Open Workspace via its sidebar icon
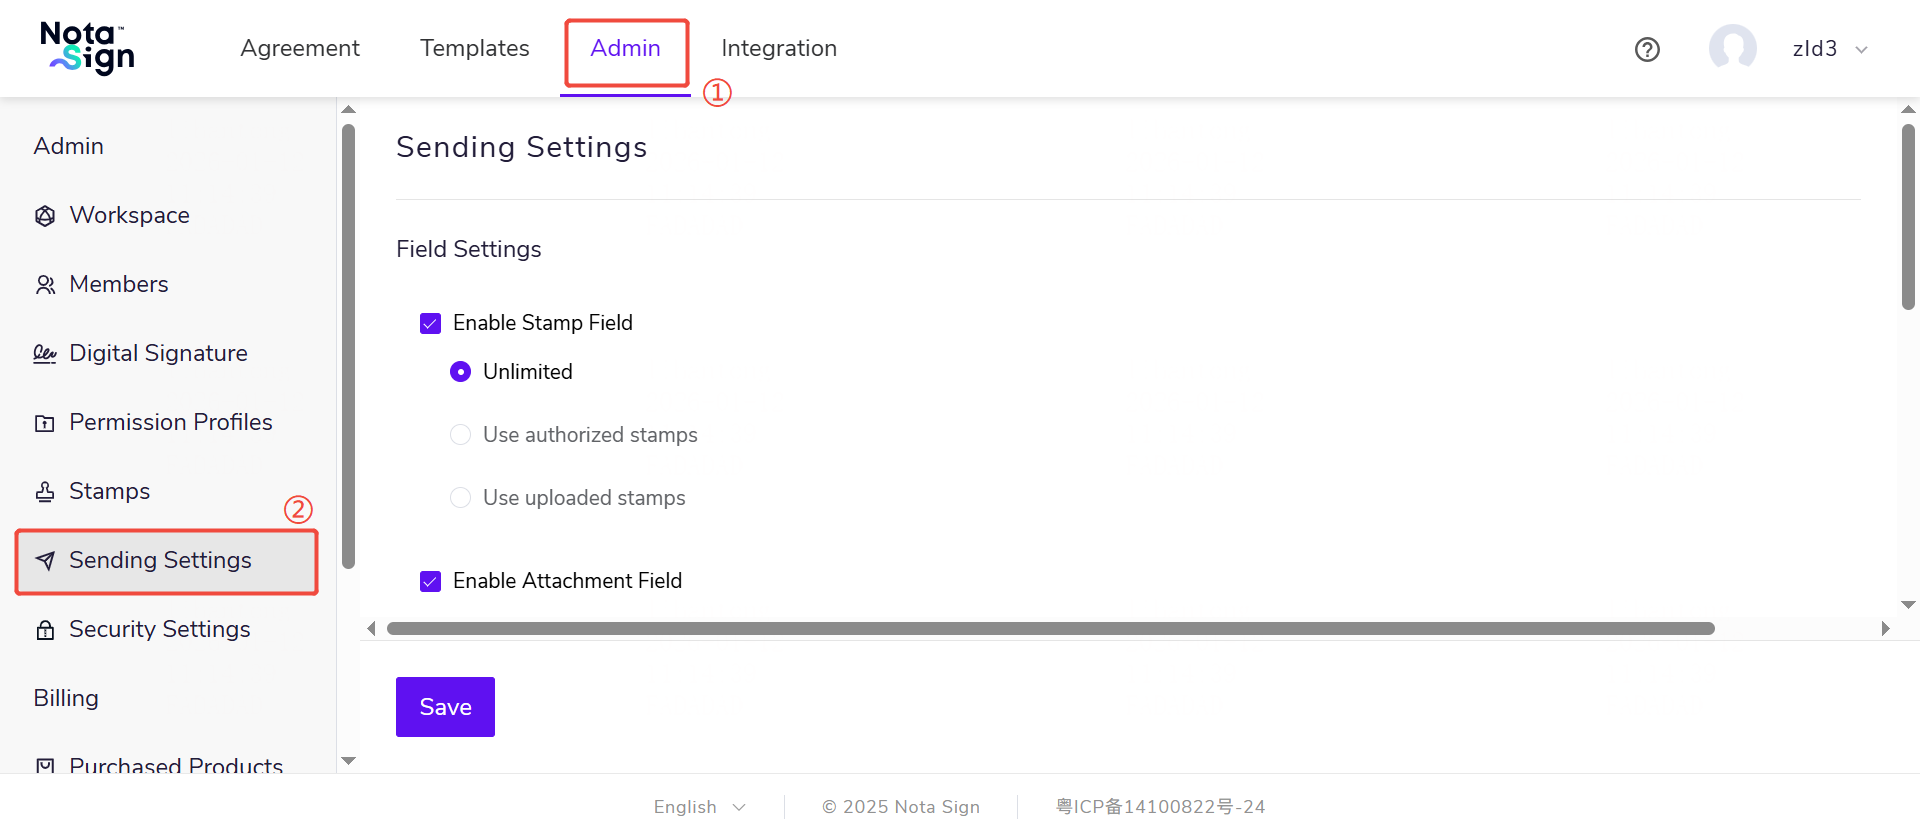This screenshot has width=1920, height=839. pos(45,216)
